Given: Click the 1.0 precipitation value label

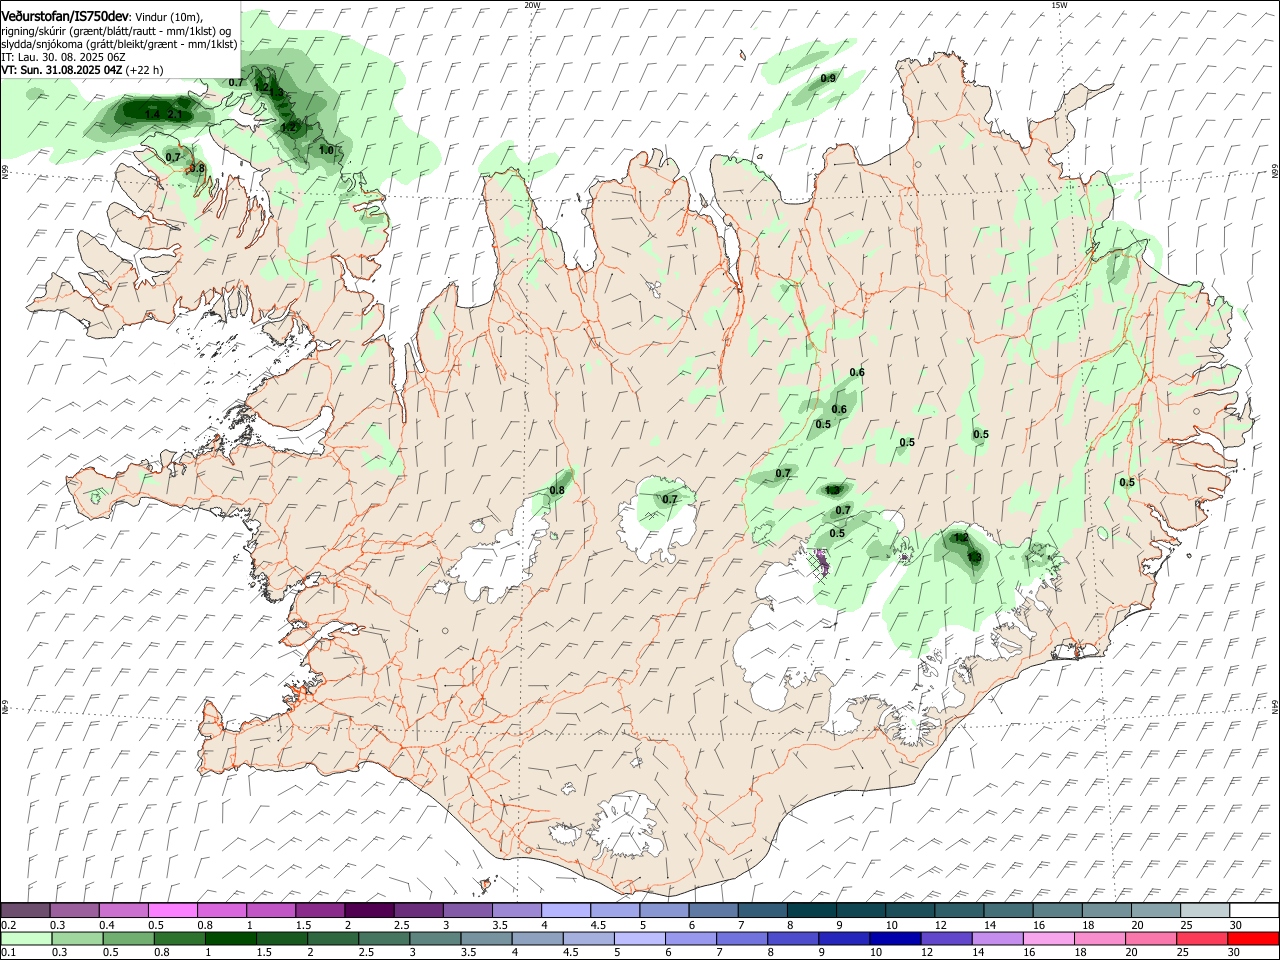Looking at the screenshot, I should click(326, 150).
